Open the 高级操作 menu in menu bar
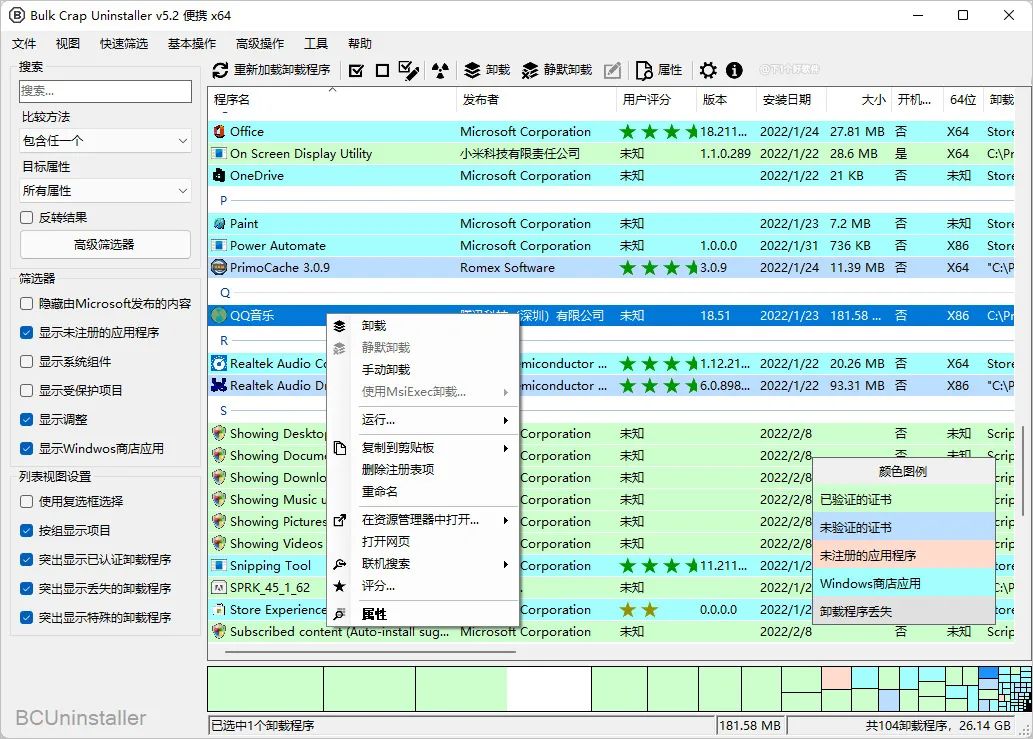1033x739 pixels. (260, 44)
